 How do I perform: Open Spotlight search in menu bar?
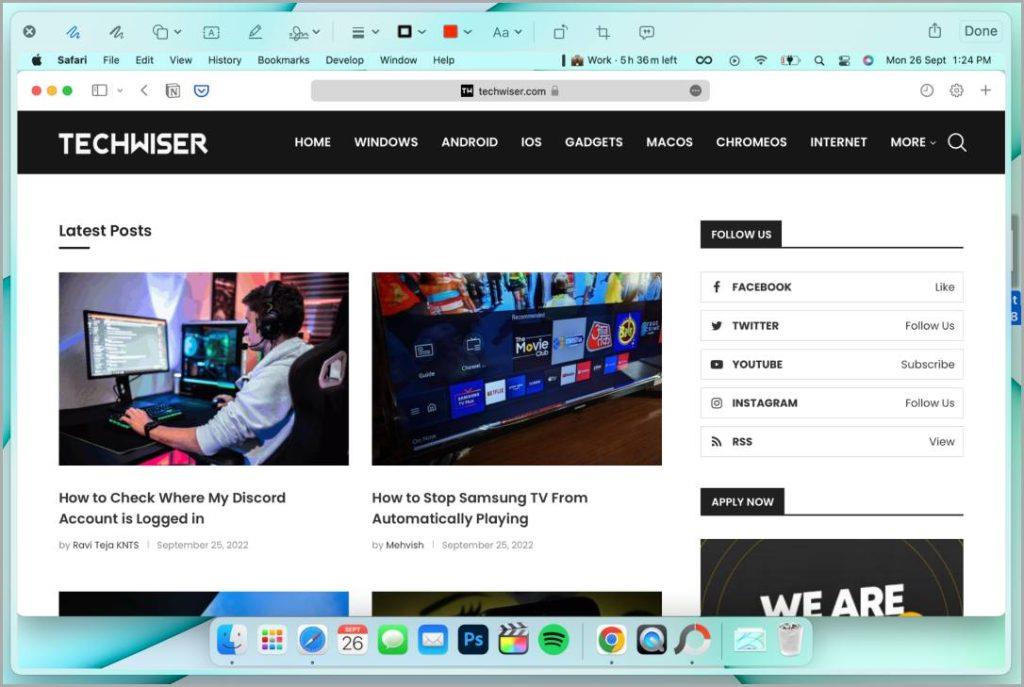[819, 60]
